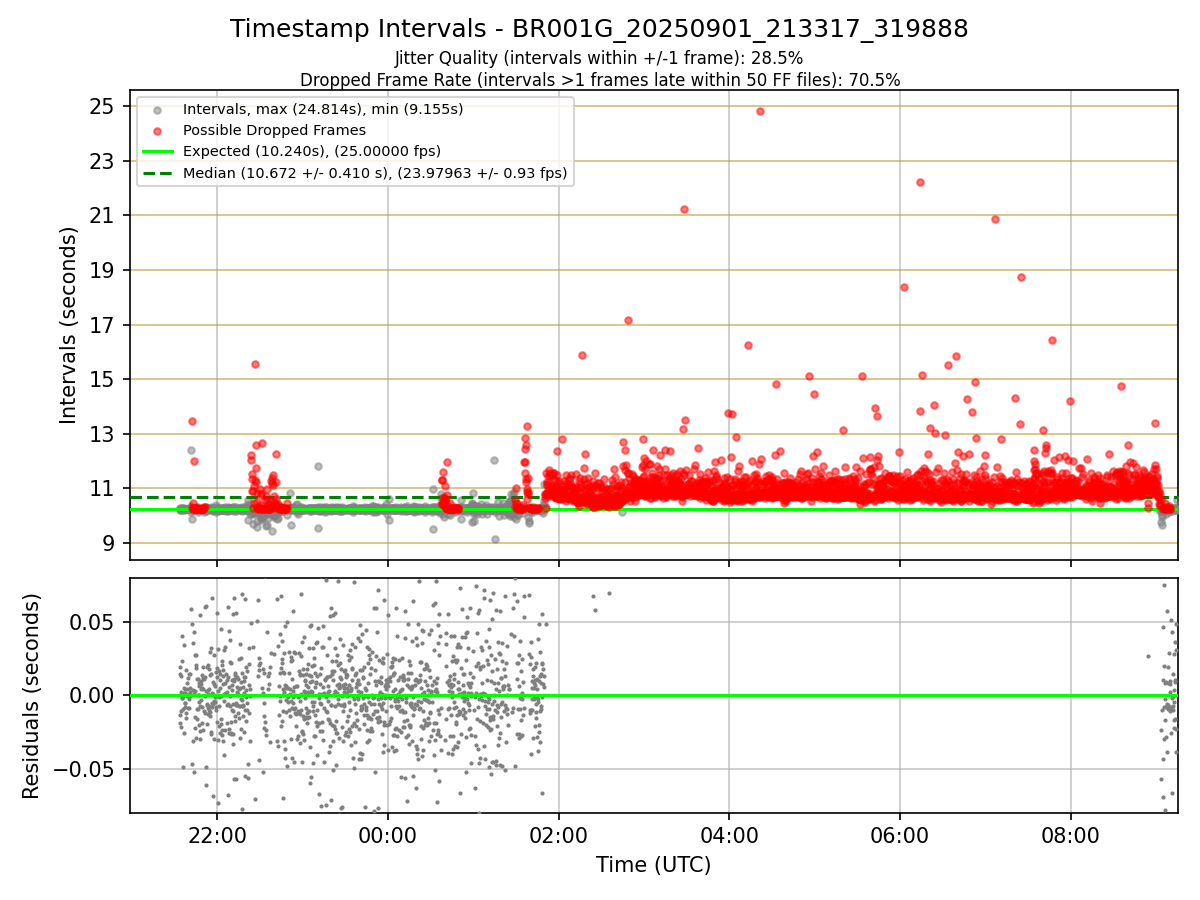This screenshot has width=1200, height=900.
Task: Click the solid green line sample in legend
Action: point(156,152)
